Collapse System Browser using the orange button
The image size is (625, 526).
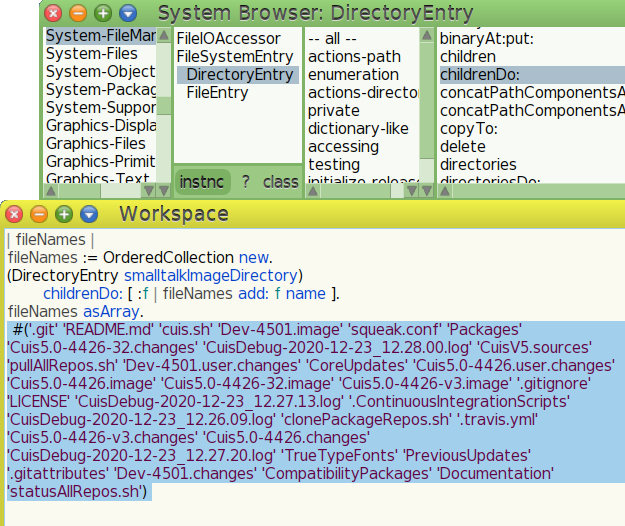(78, 13)
